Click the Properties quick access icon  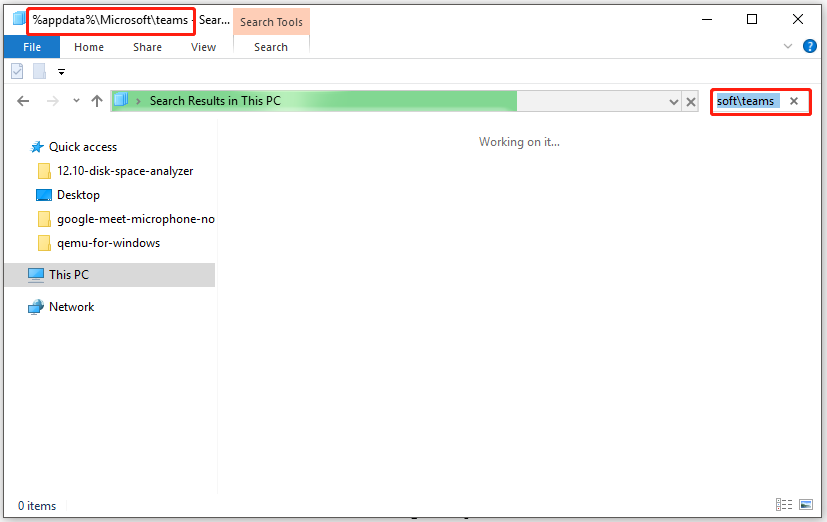17,71
